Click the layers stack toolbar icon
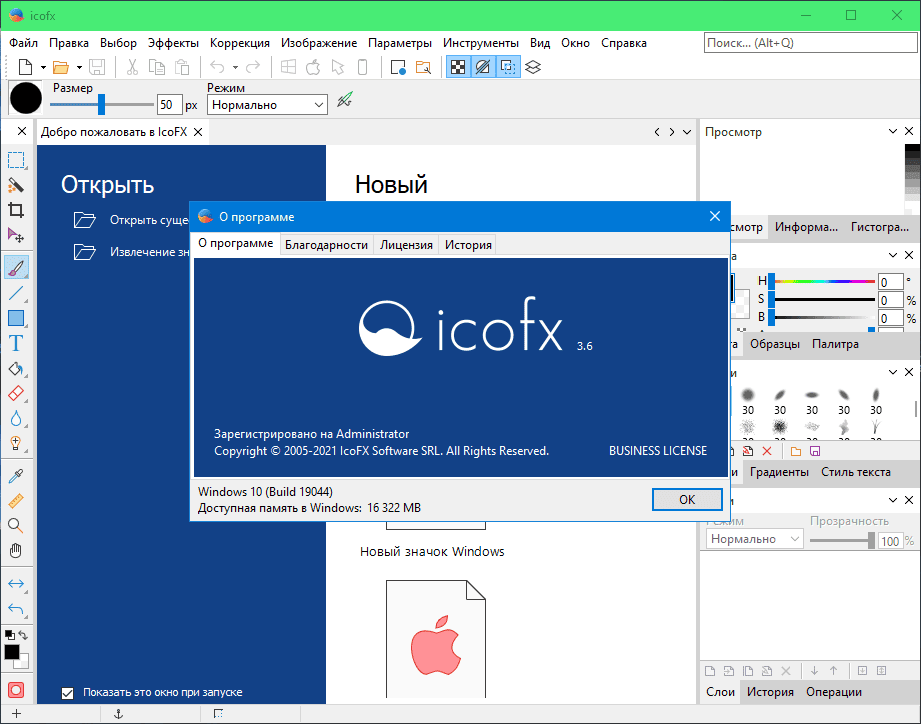Viewport: 921px width, 724px height. pyautogui.click(x=533, y=68)
